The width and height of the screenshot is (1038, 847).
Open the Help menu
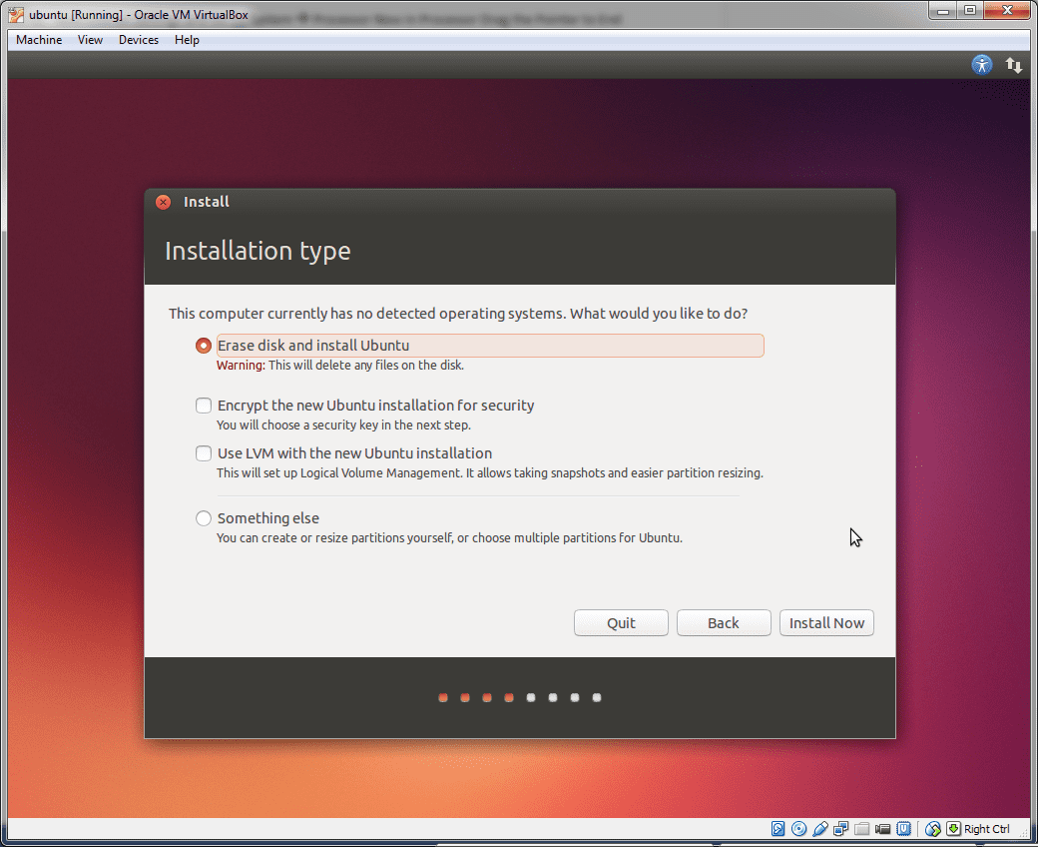187,40
